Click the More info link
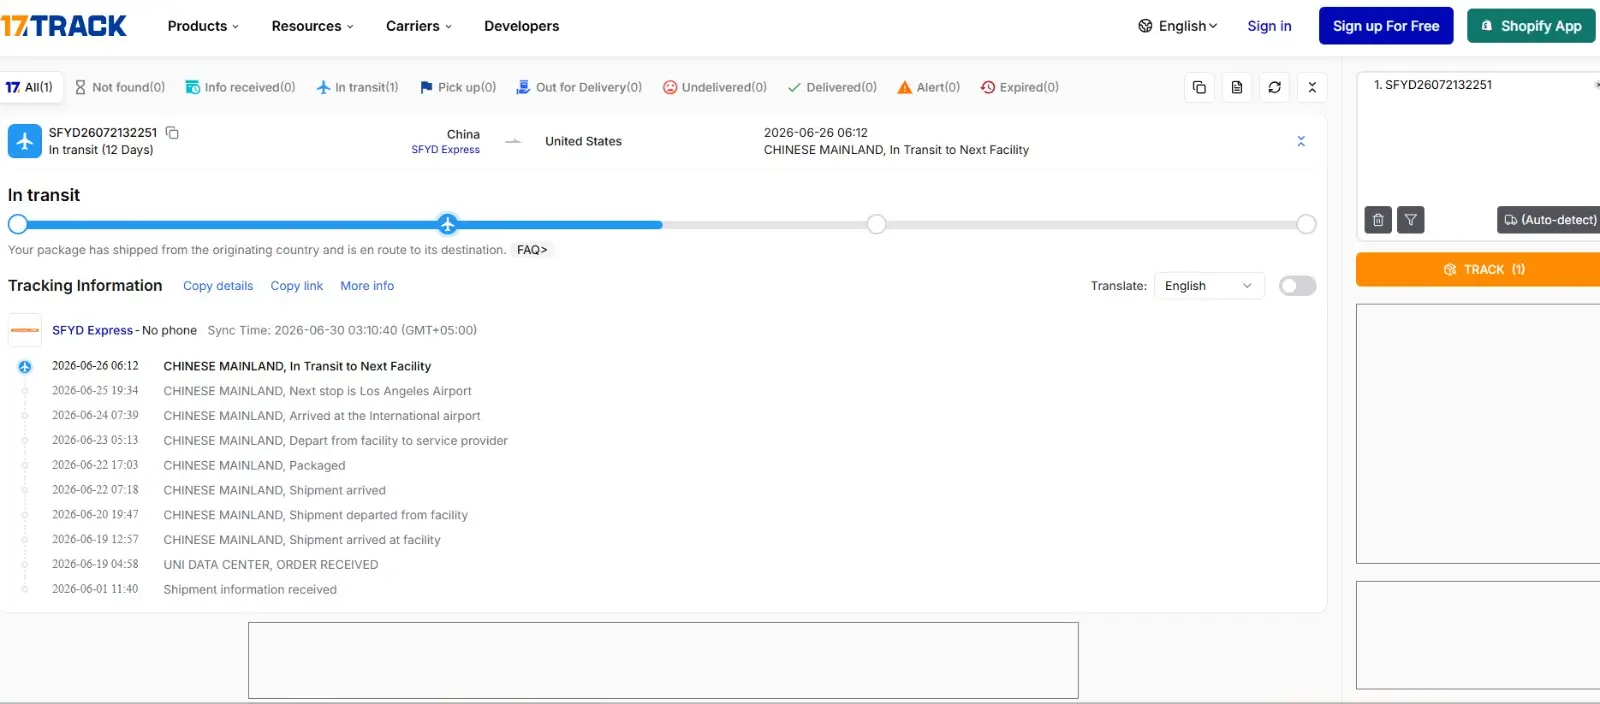Image resolution: width=1600 pixels, height=704 pixels. coord(367,286)
